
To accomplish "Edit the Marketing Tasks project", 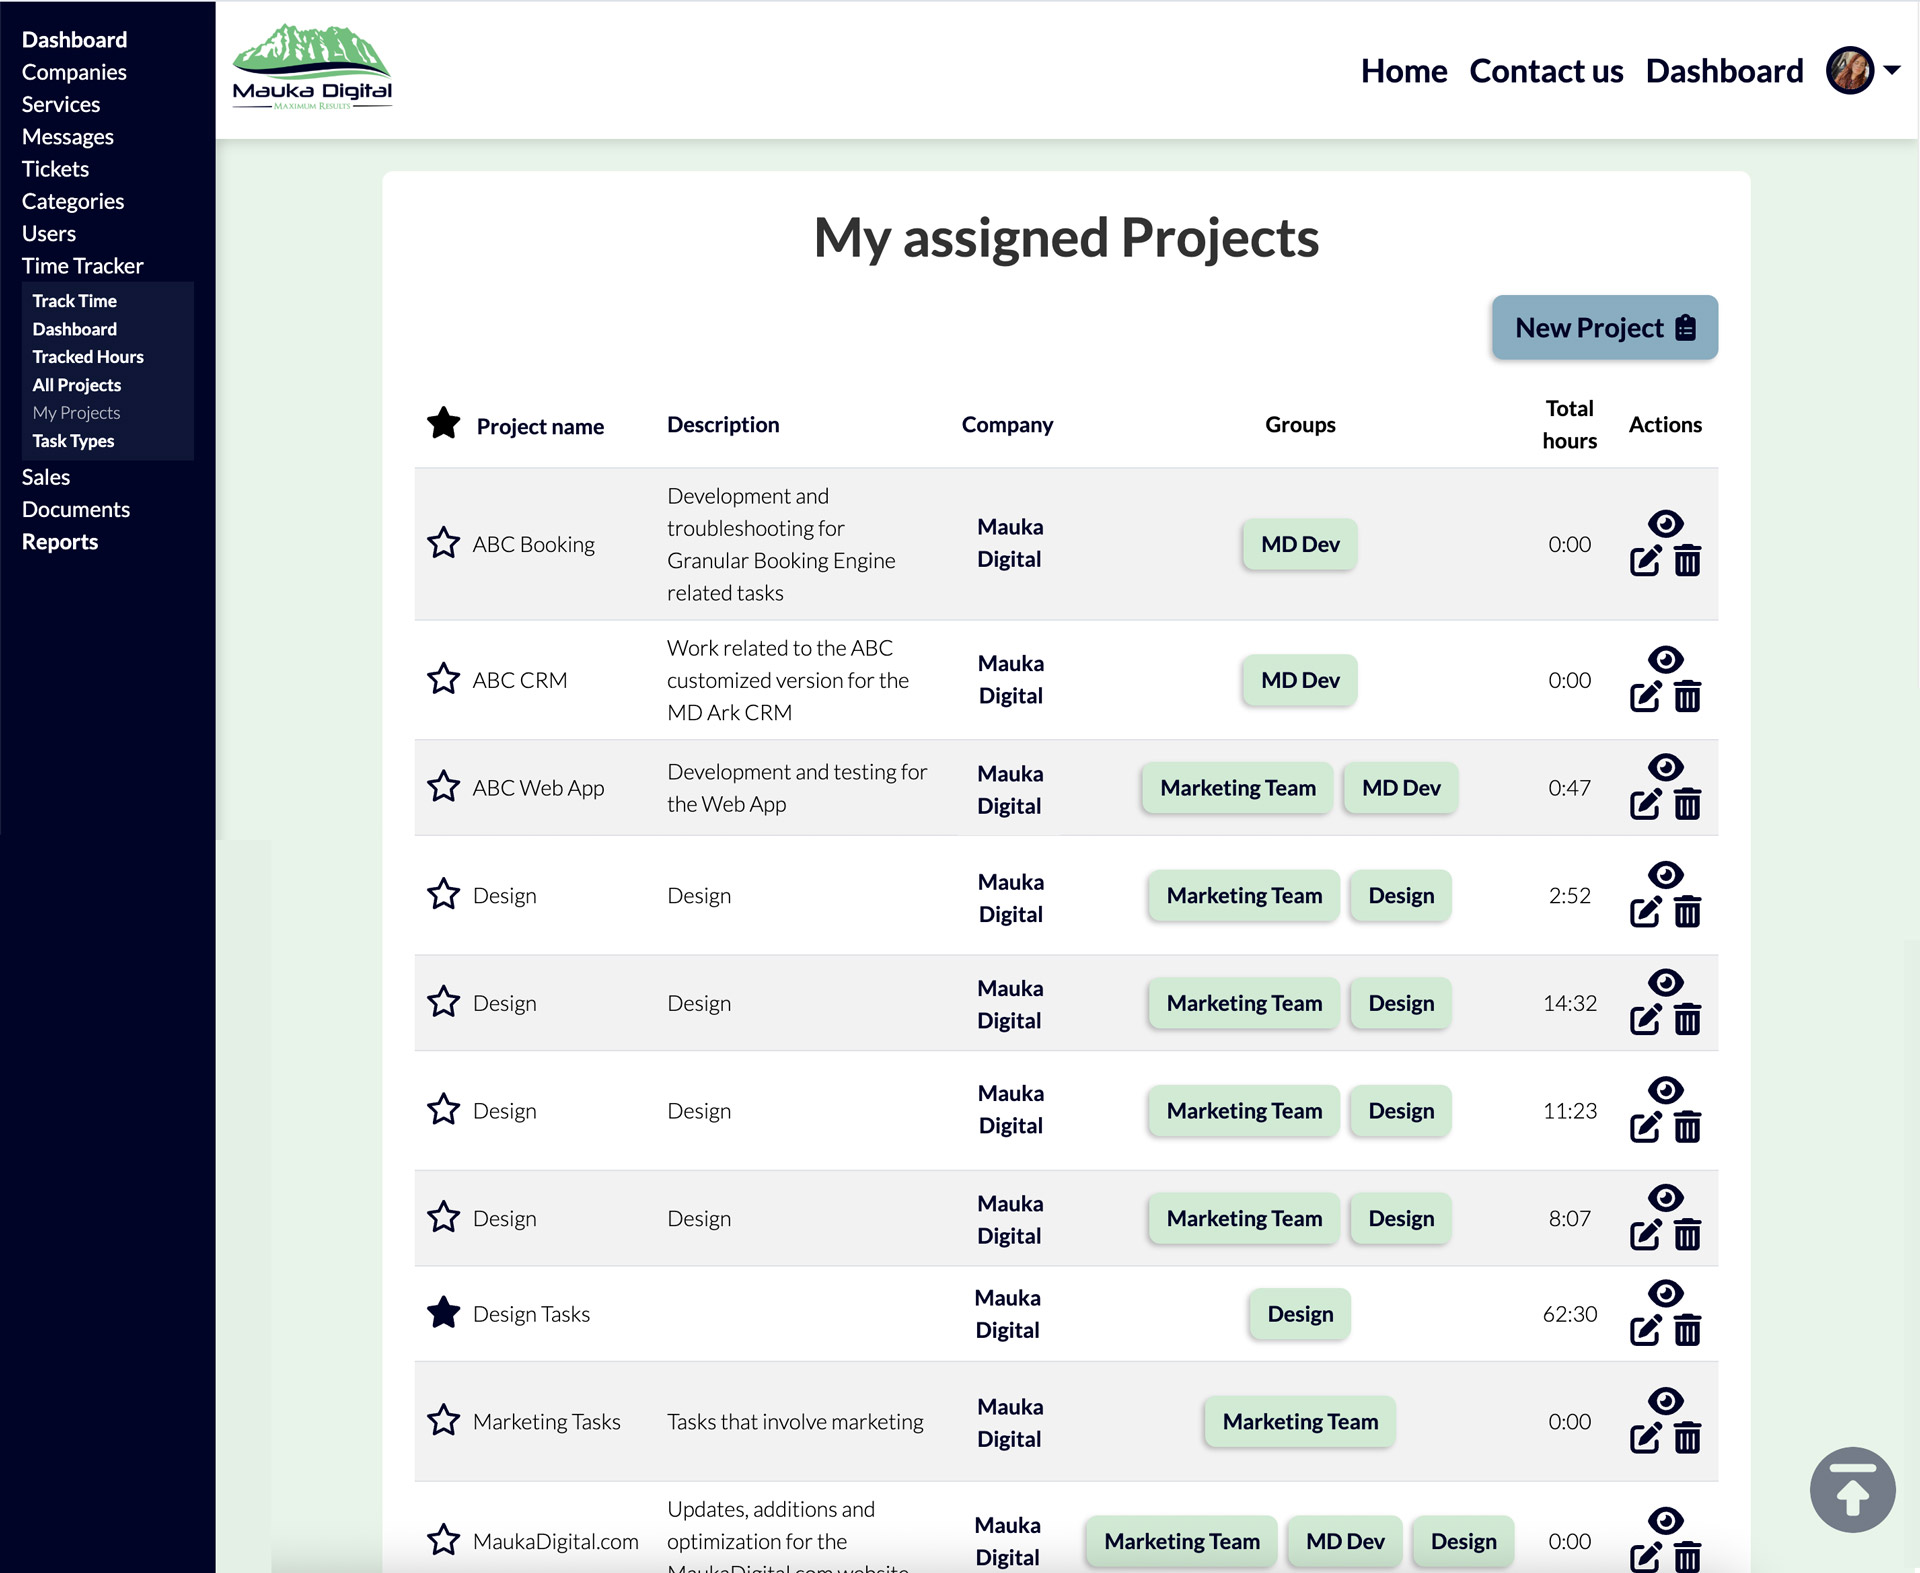I will [x=1645, y=1439].
